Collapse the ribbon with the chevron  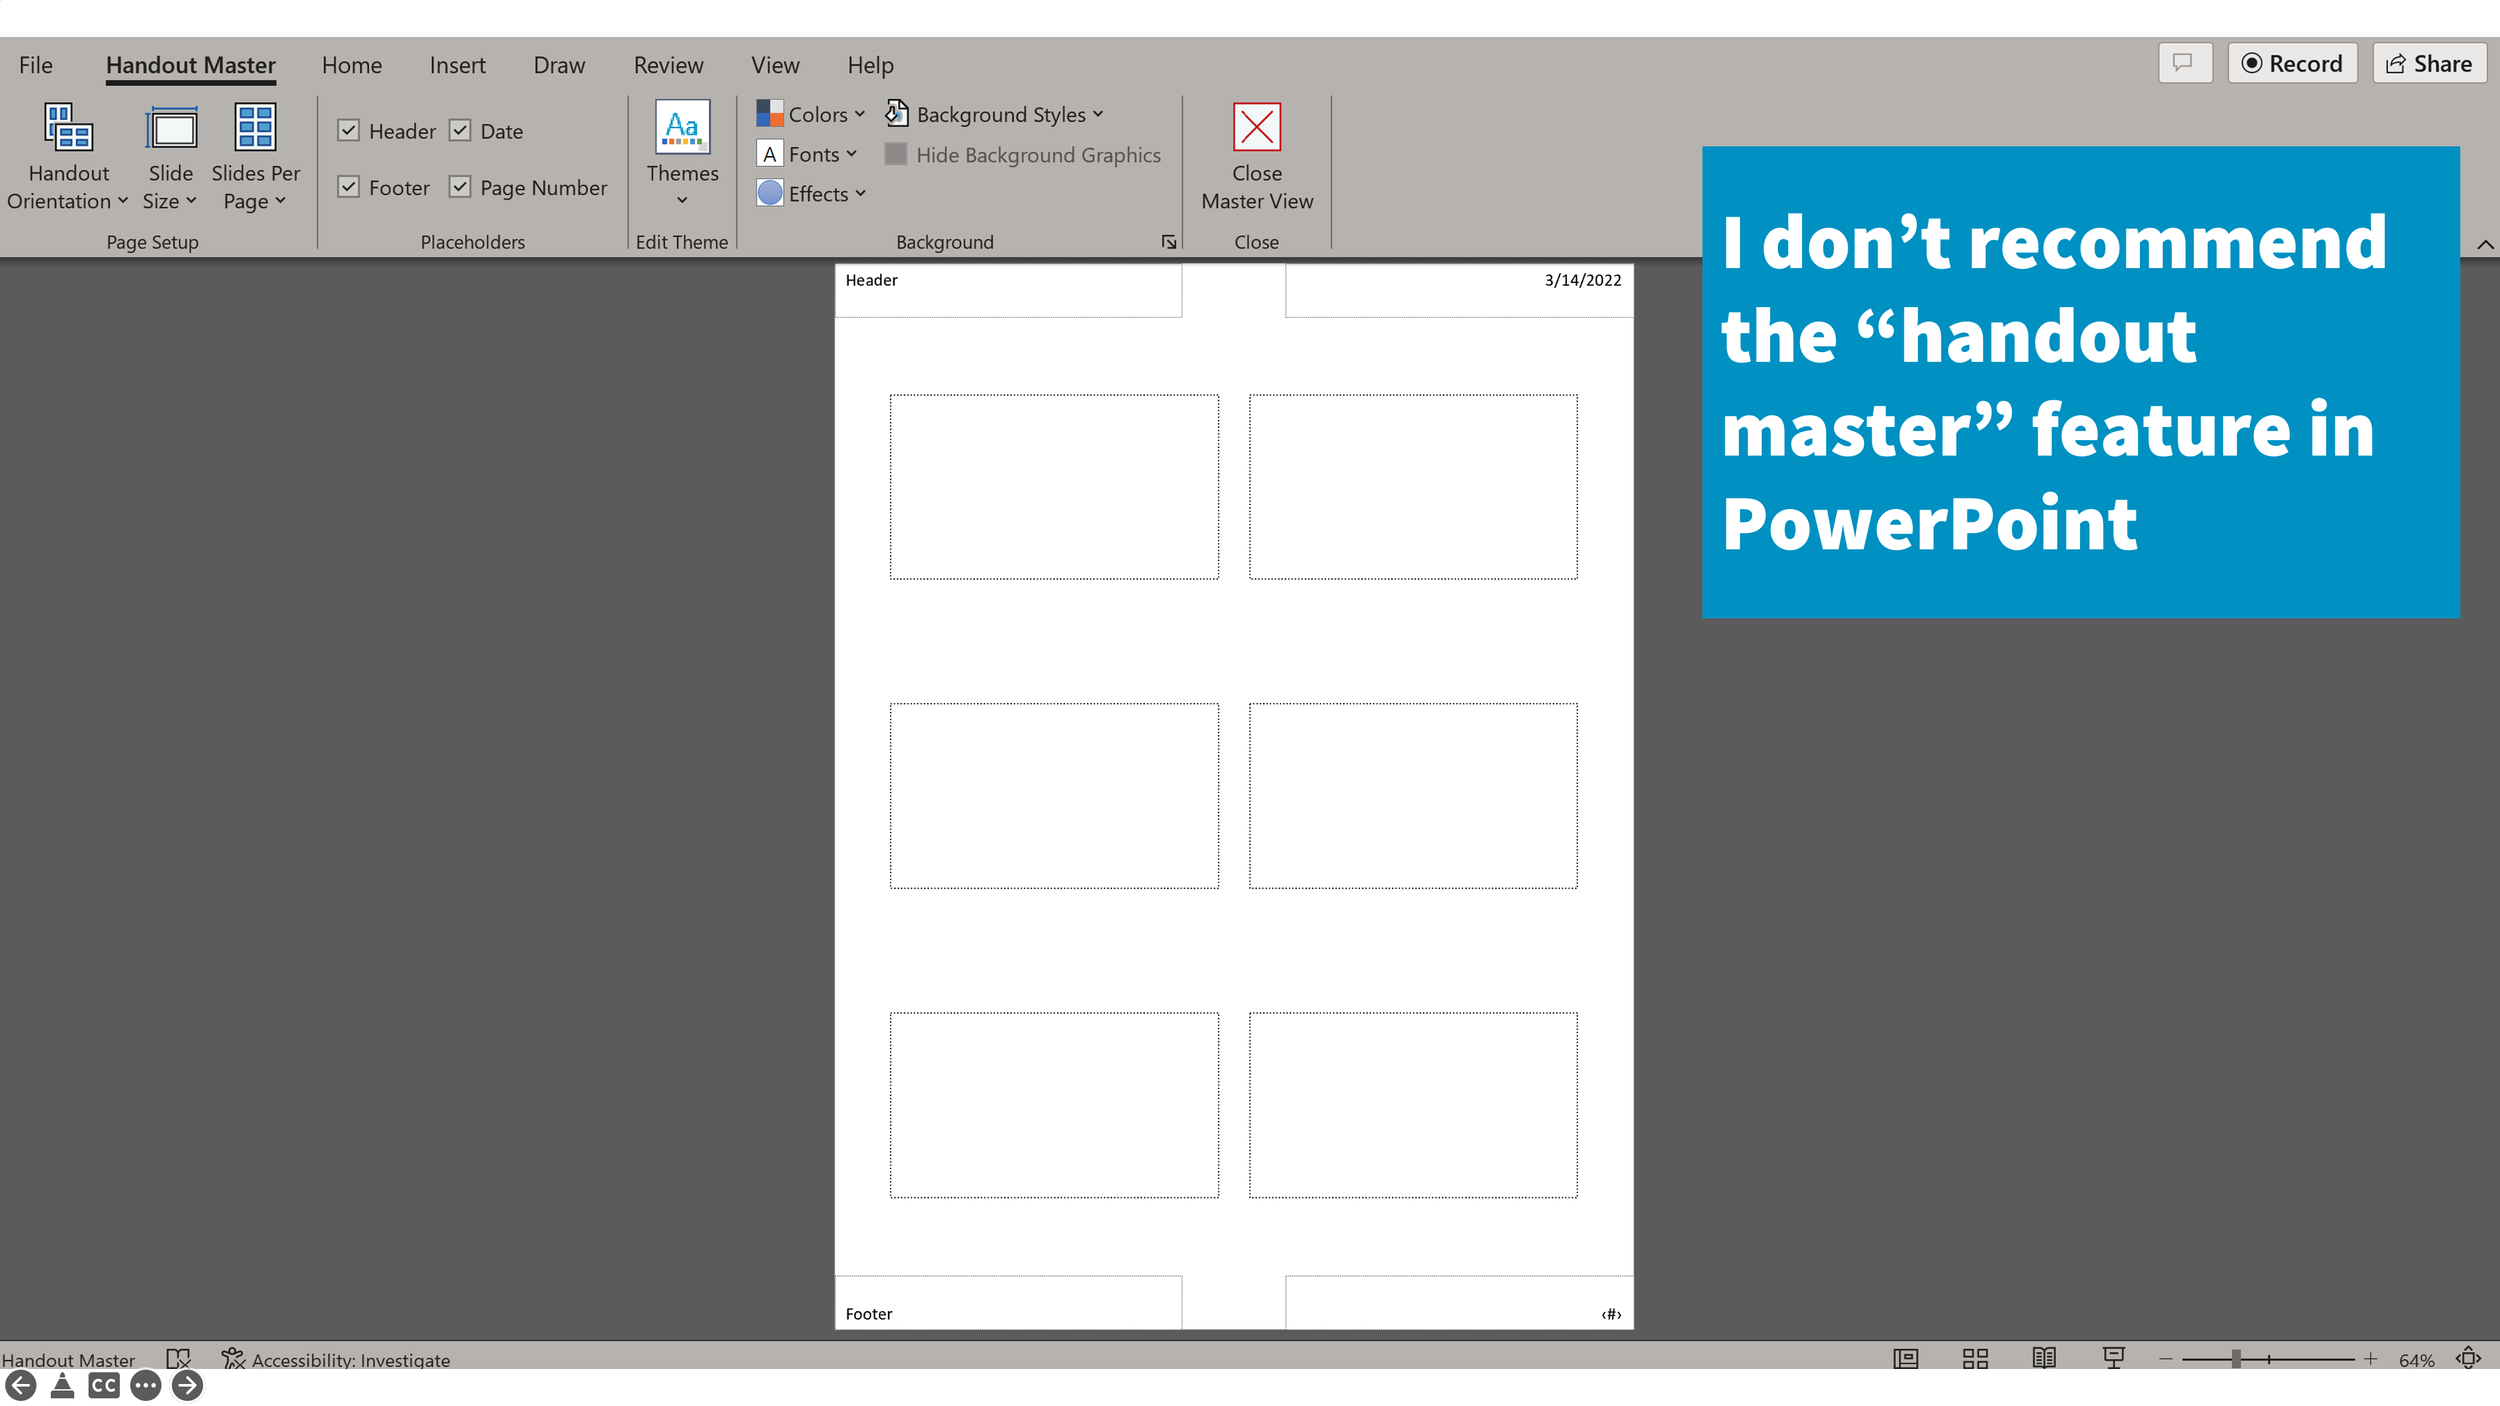click(2484, 243)
